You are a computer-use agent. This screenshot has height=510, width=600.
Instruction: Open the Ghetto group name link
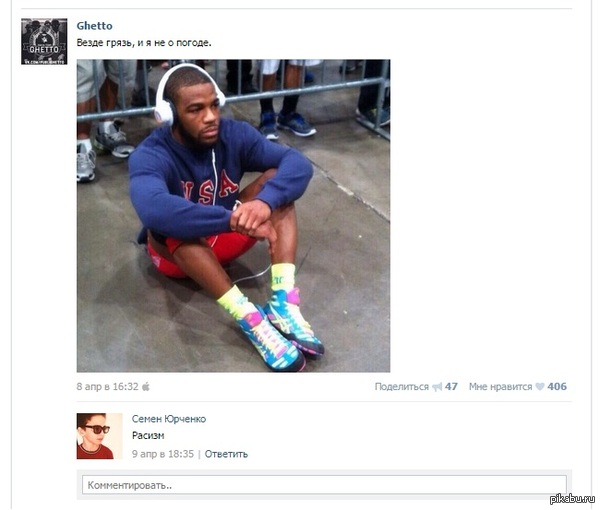[95, 26]
